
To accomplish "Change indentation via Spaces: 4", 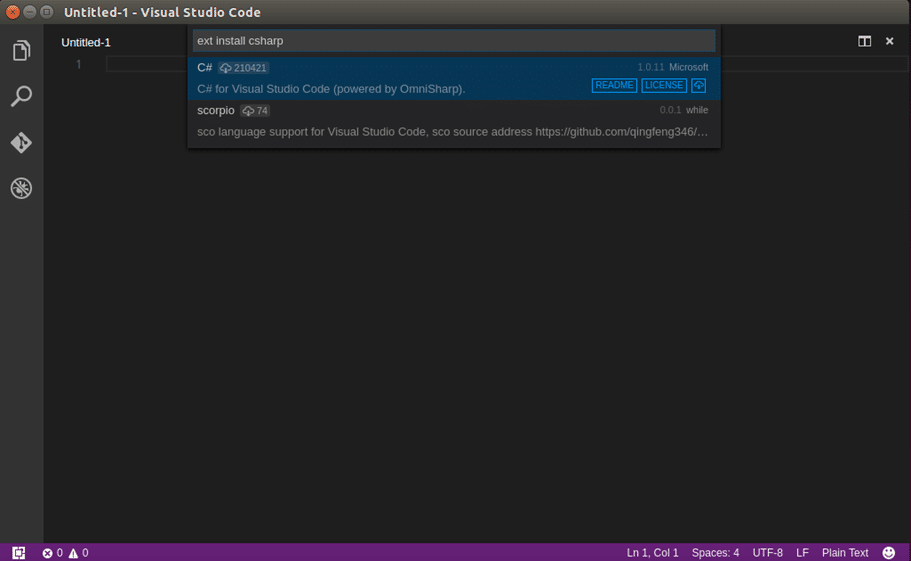I will pyautogui.click(x=715, y=553).
